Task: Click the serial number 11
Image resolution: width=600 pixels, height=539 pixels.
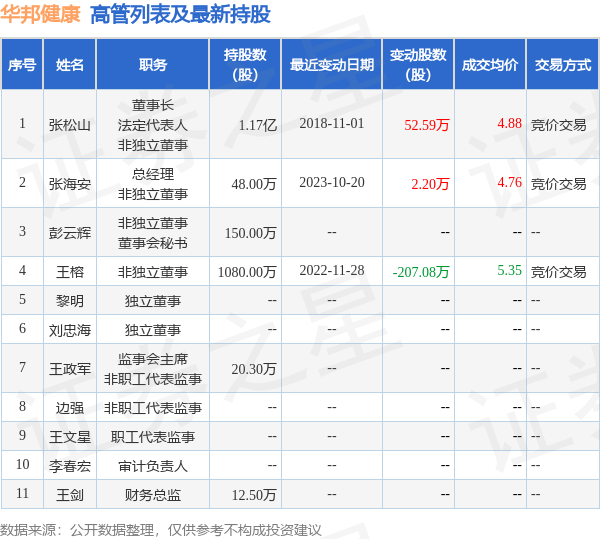Action: 23,493
